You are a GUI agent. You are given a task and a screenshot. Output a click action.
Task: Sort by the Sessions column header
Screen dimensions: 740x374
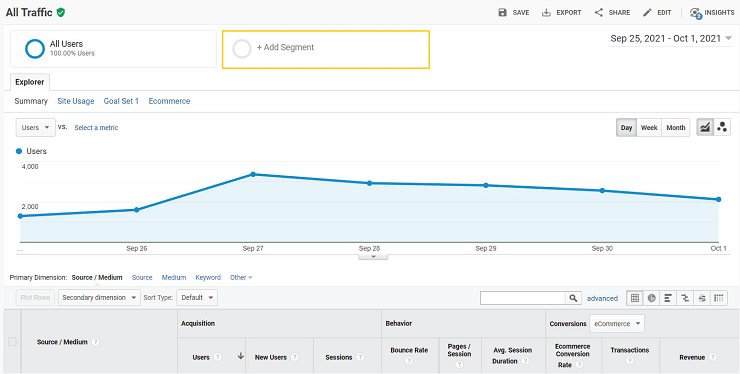(339, 357)
